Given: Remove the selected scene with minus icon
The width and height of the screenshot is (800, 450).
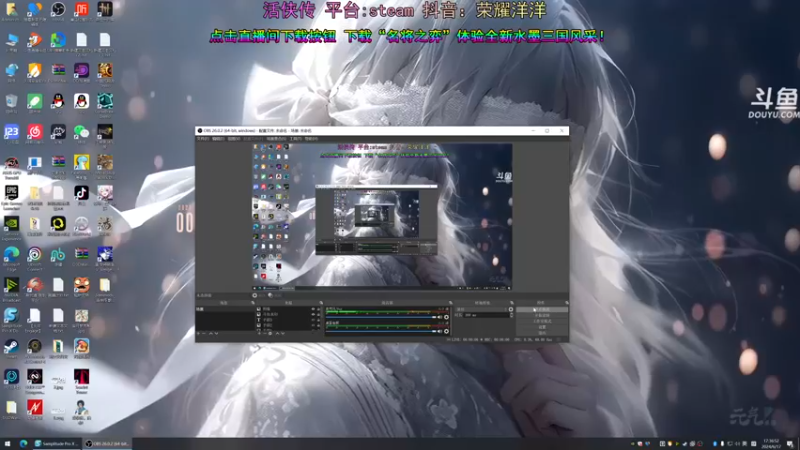Looking at the screenshot, I should [x=204, y=333].
